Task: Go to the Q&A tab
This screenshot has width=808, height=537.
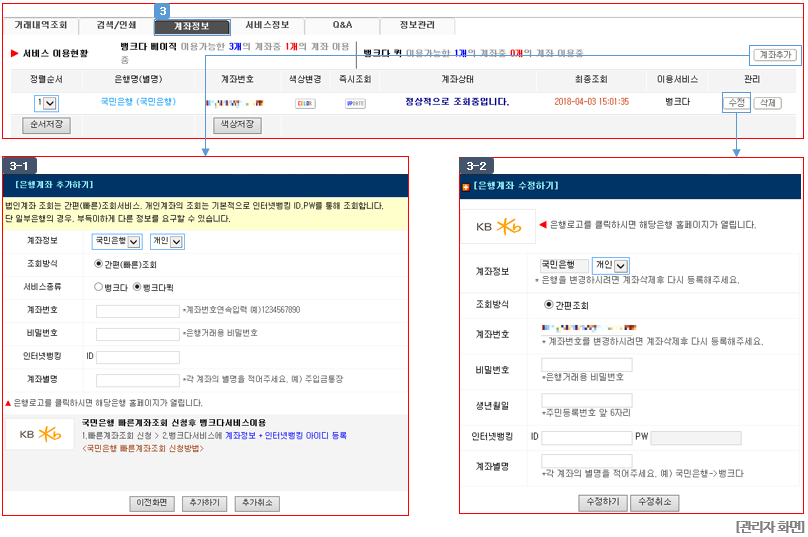Action: [342, 25]
